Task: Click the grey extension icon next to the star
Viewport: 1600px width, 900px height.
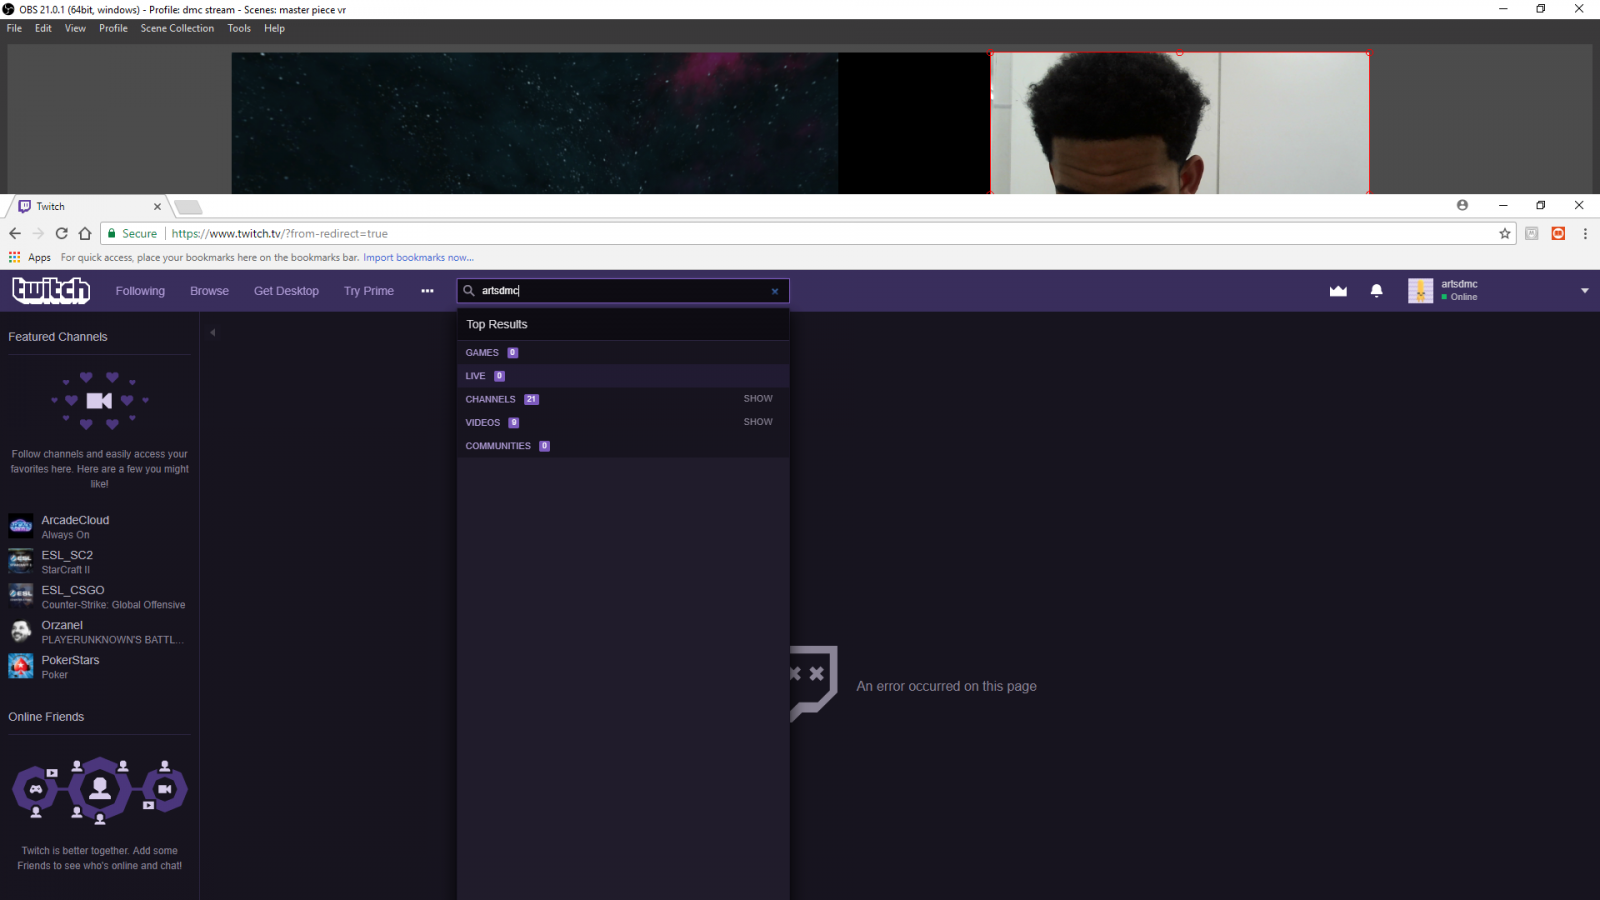Action: point(1531,233)
